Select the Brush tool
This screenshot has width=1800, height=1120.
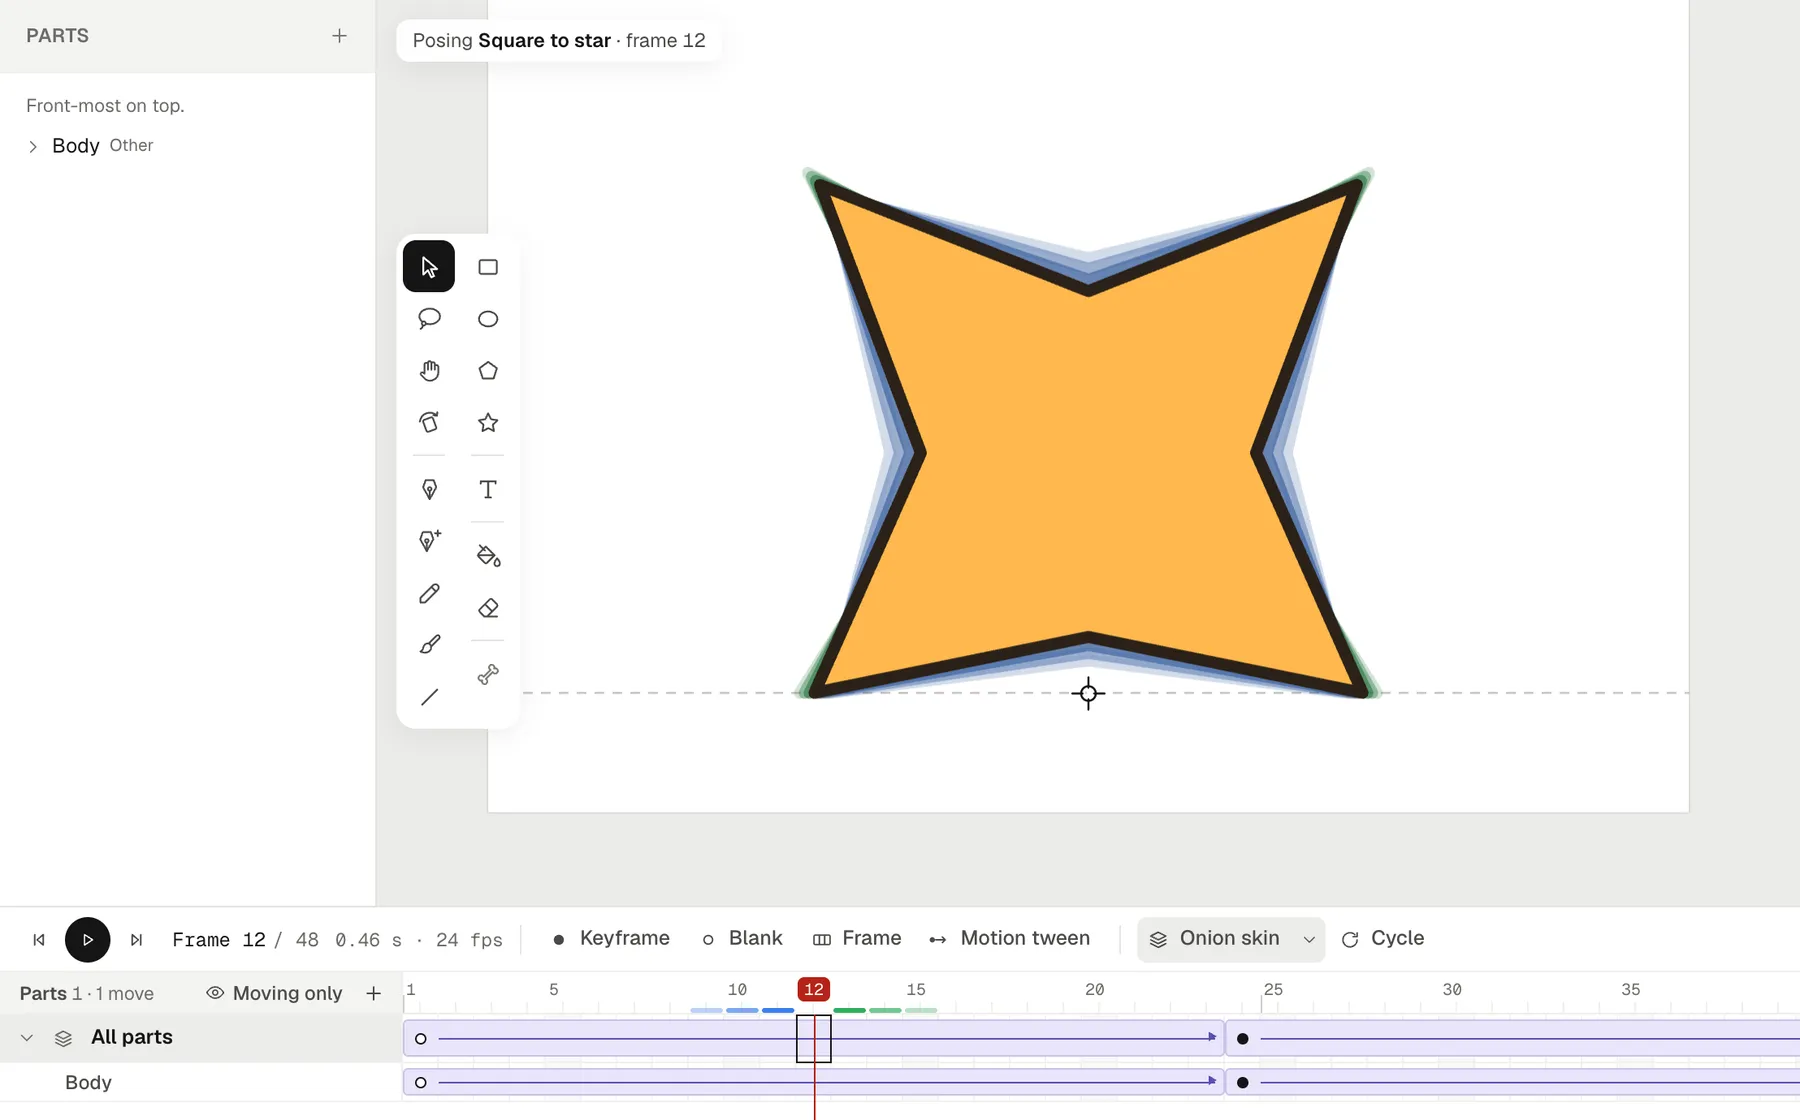[429, 645]
